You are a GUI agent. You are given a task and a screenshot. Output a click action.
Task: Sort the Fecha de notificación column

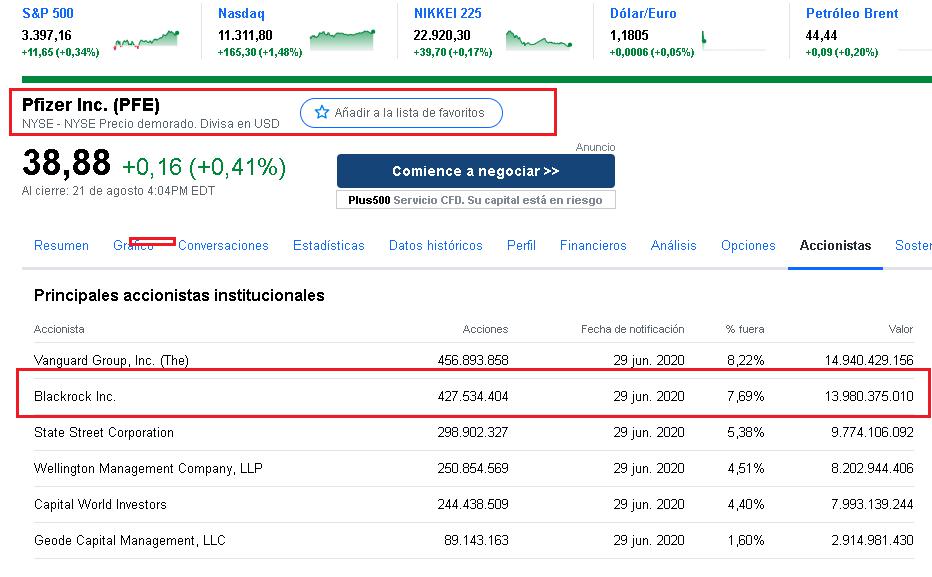pos(632,328)
